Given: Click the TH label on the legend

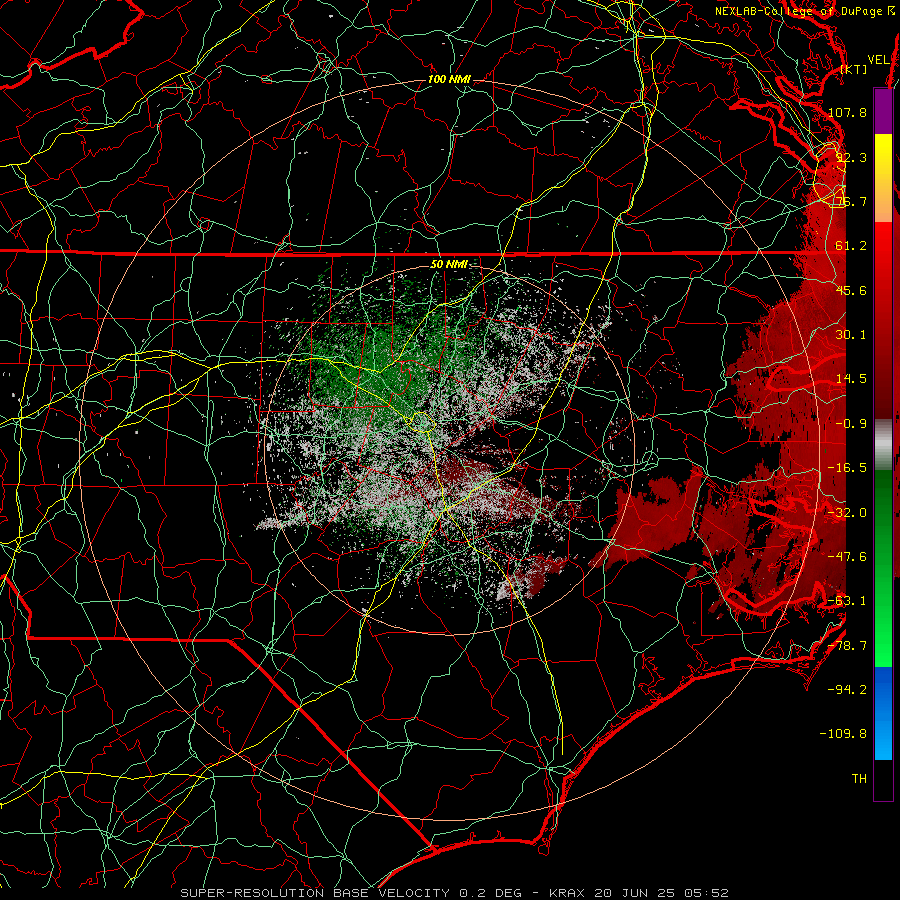Looking at the screenshot, I should click(859, 779).
